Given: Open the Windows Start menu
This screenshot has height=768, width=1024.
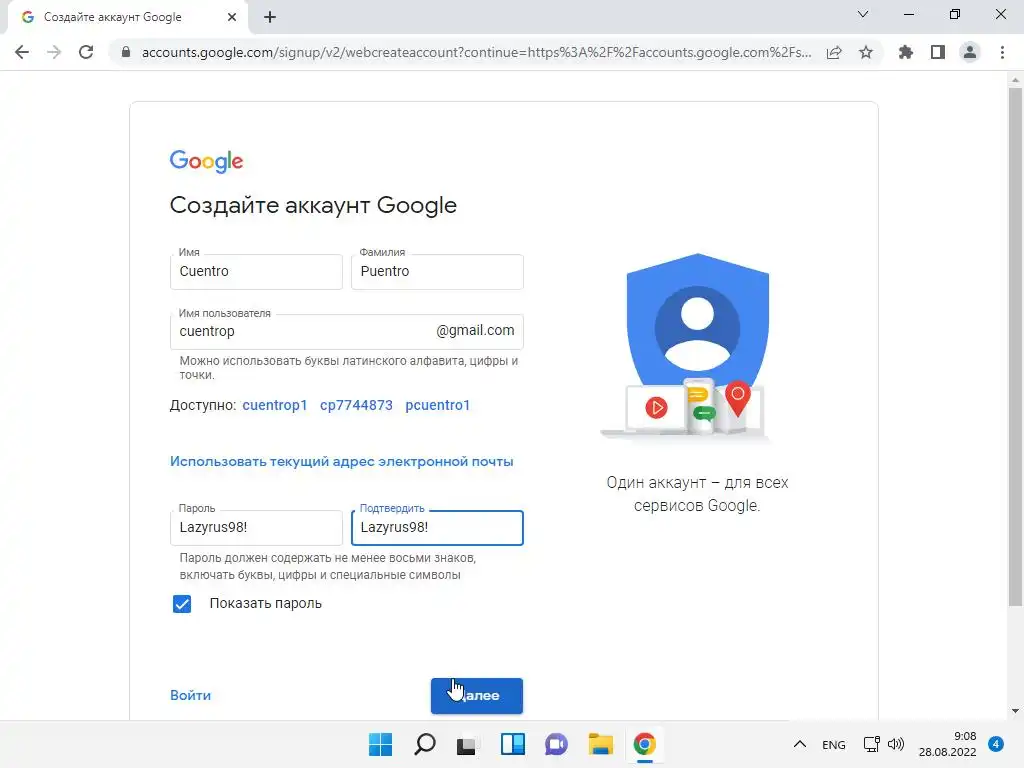Looking at the screenshot, I should coord(381,744).
